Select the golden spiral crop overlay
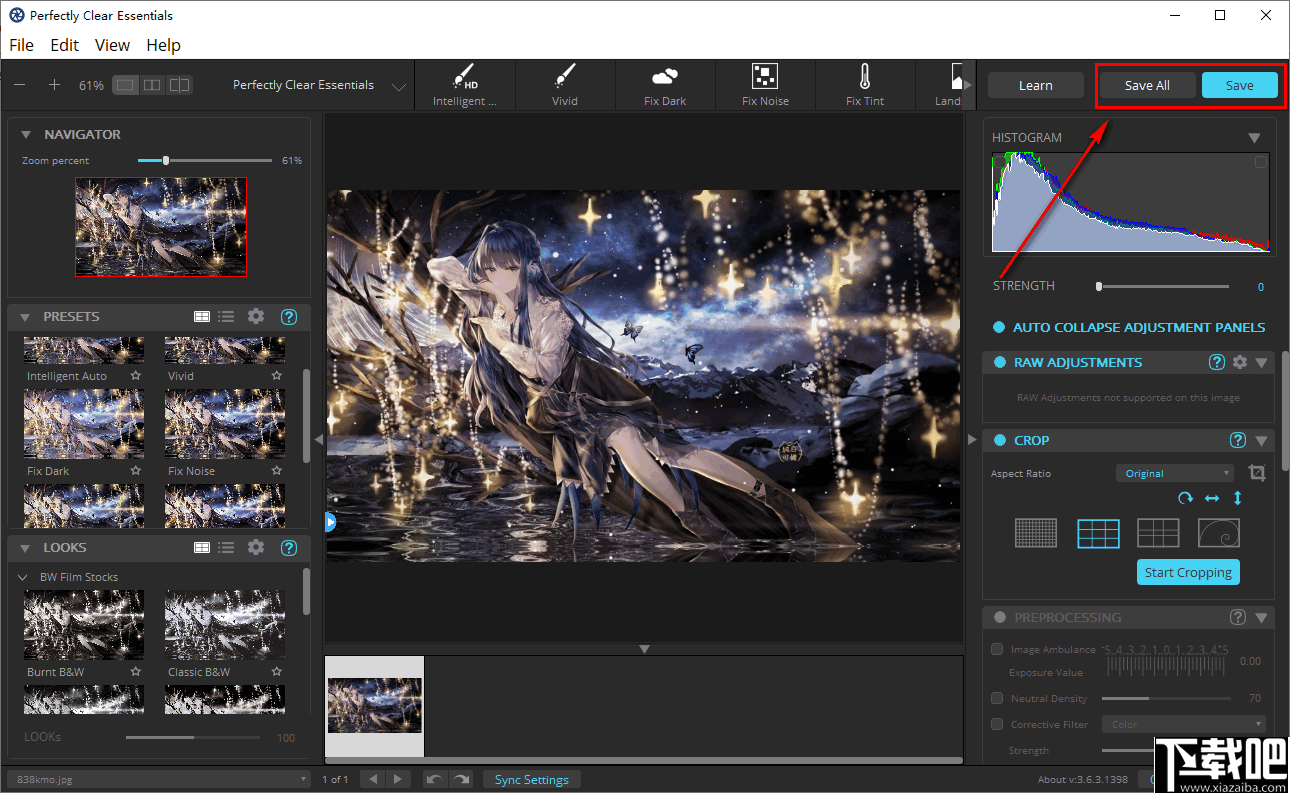The image size is (1290, 793). (x=1220, y=533)
